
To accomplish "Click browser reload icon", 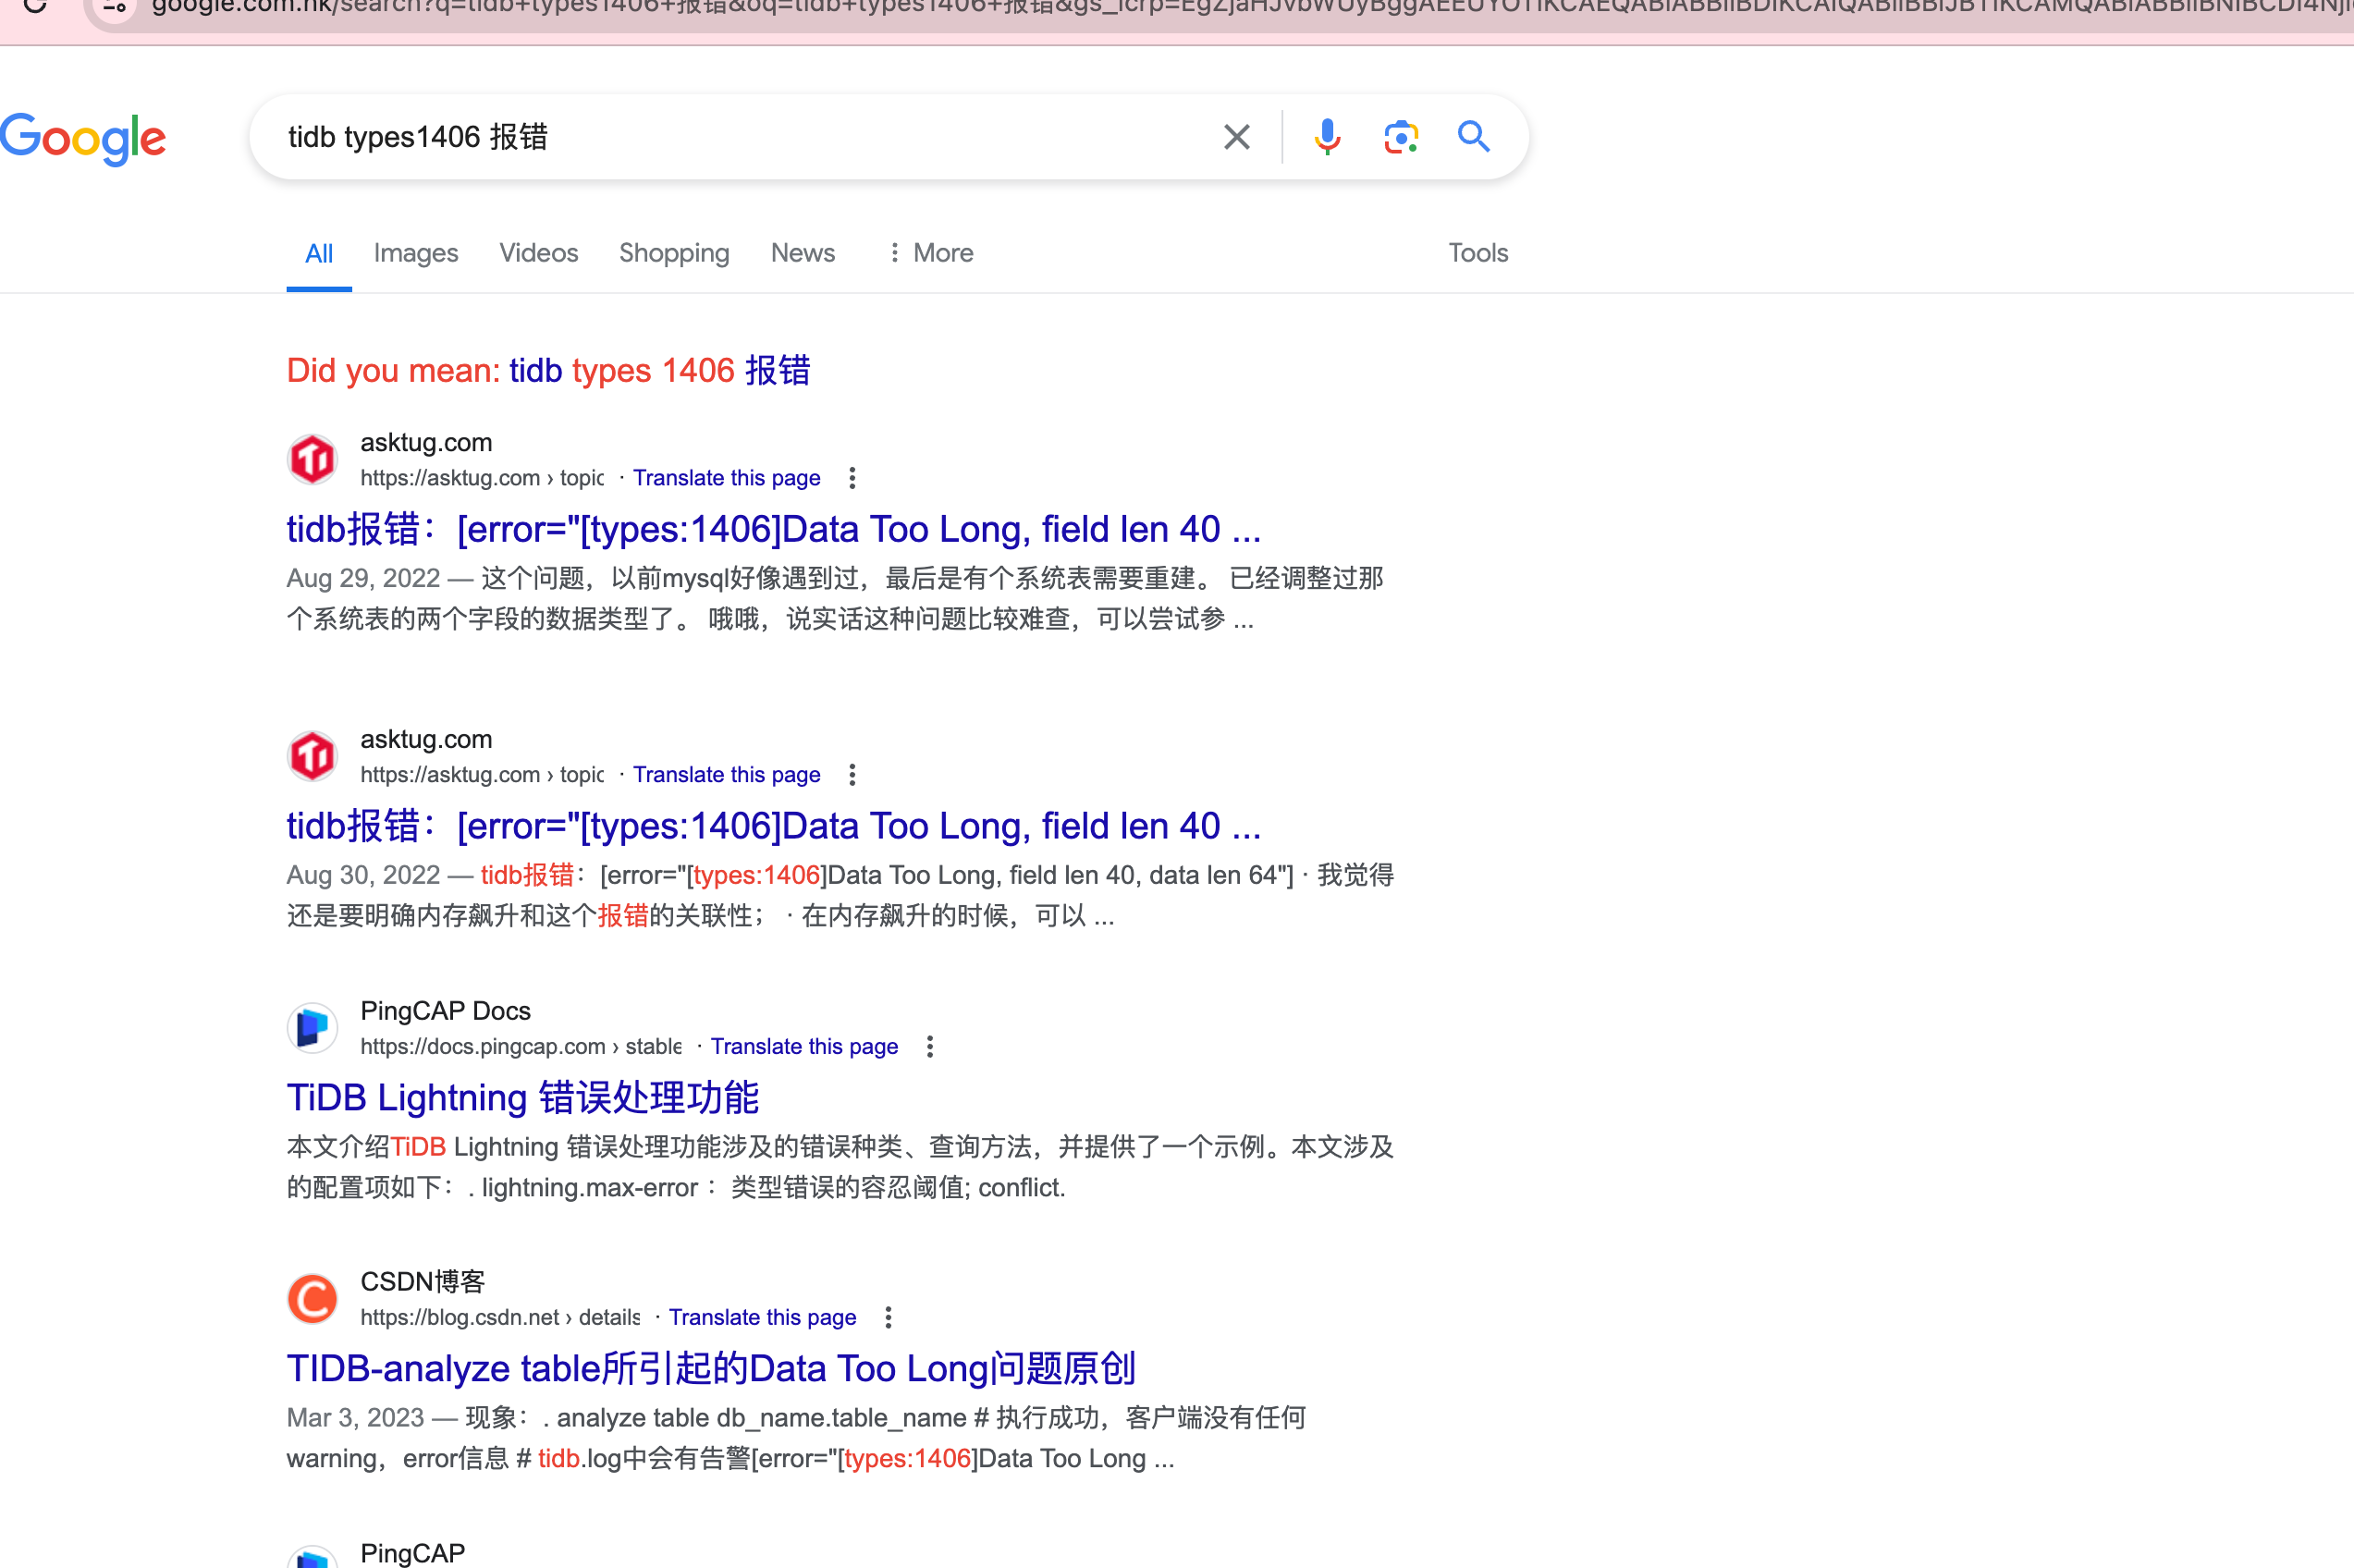I will tap(35, 6).
